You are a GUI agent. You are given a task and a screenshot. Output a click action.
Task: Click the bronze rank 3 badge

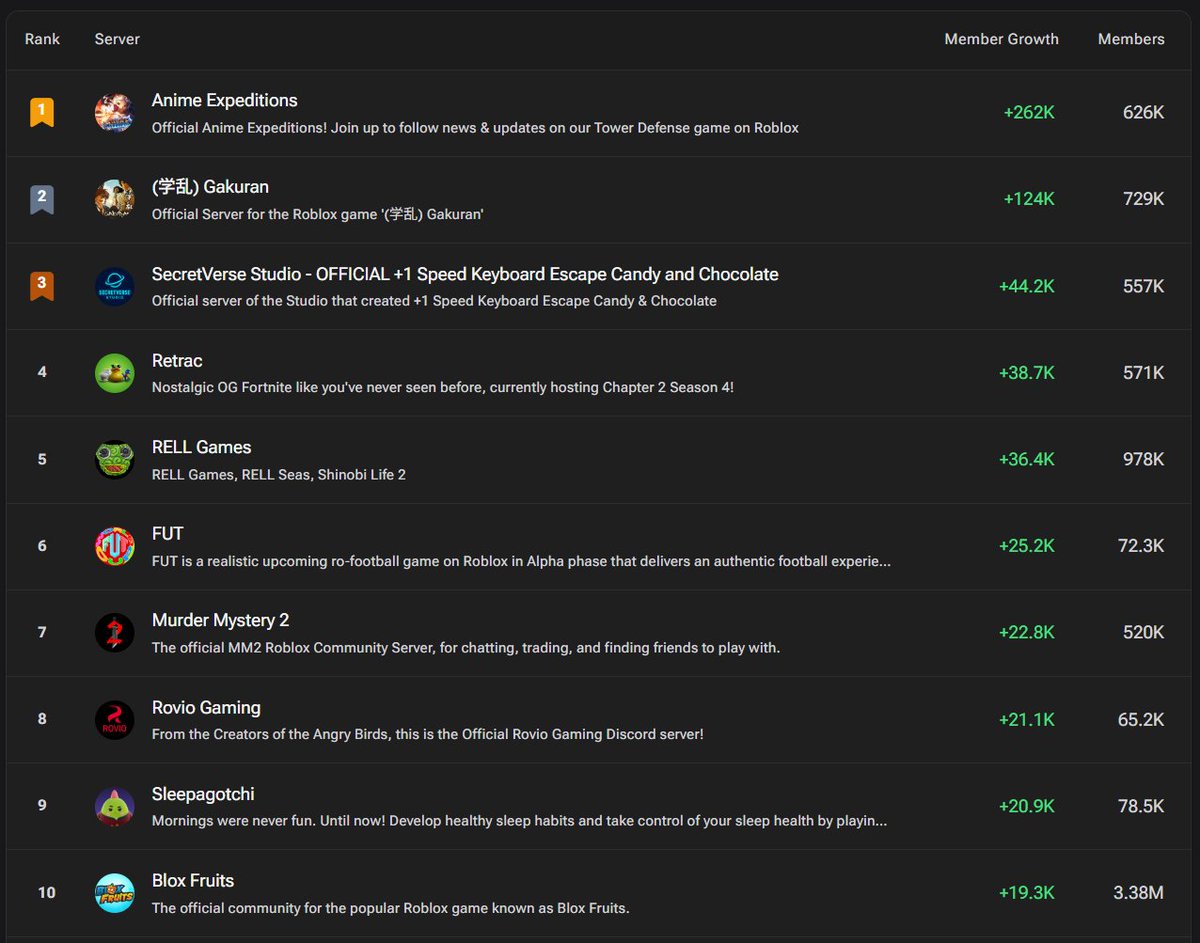pos(42,286)
